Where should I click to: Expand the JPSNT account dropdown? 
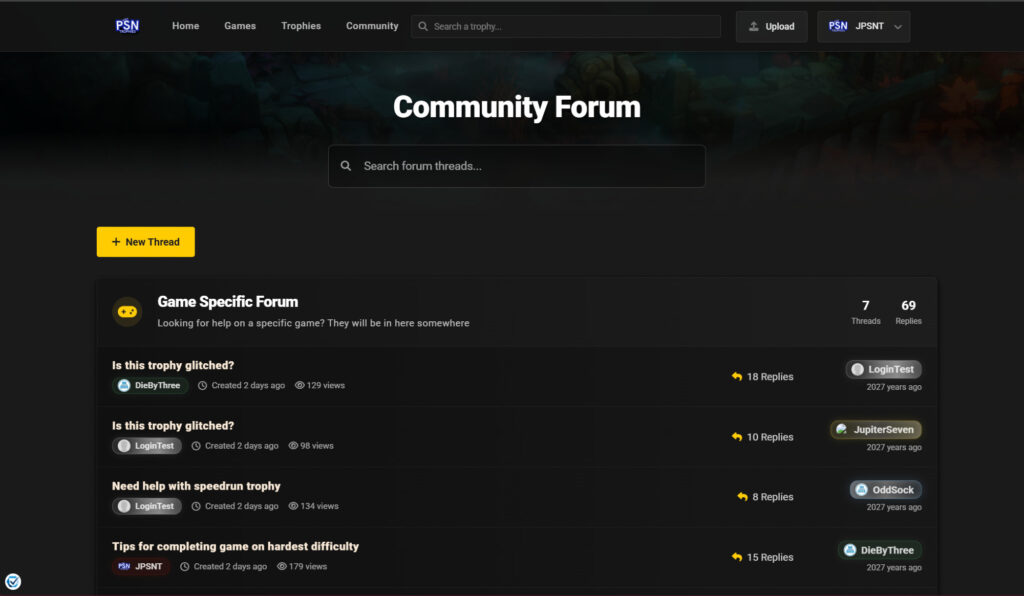coord(863,27)
